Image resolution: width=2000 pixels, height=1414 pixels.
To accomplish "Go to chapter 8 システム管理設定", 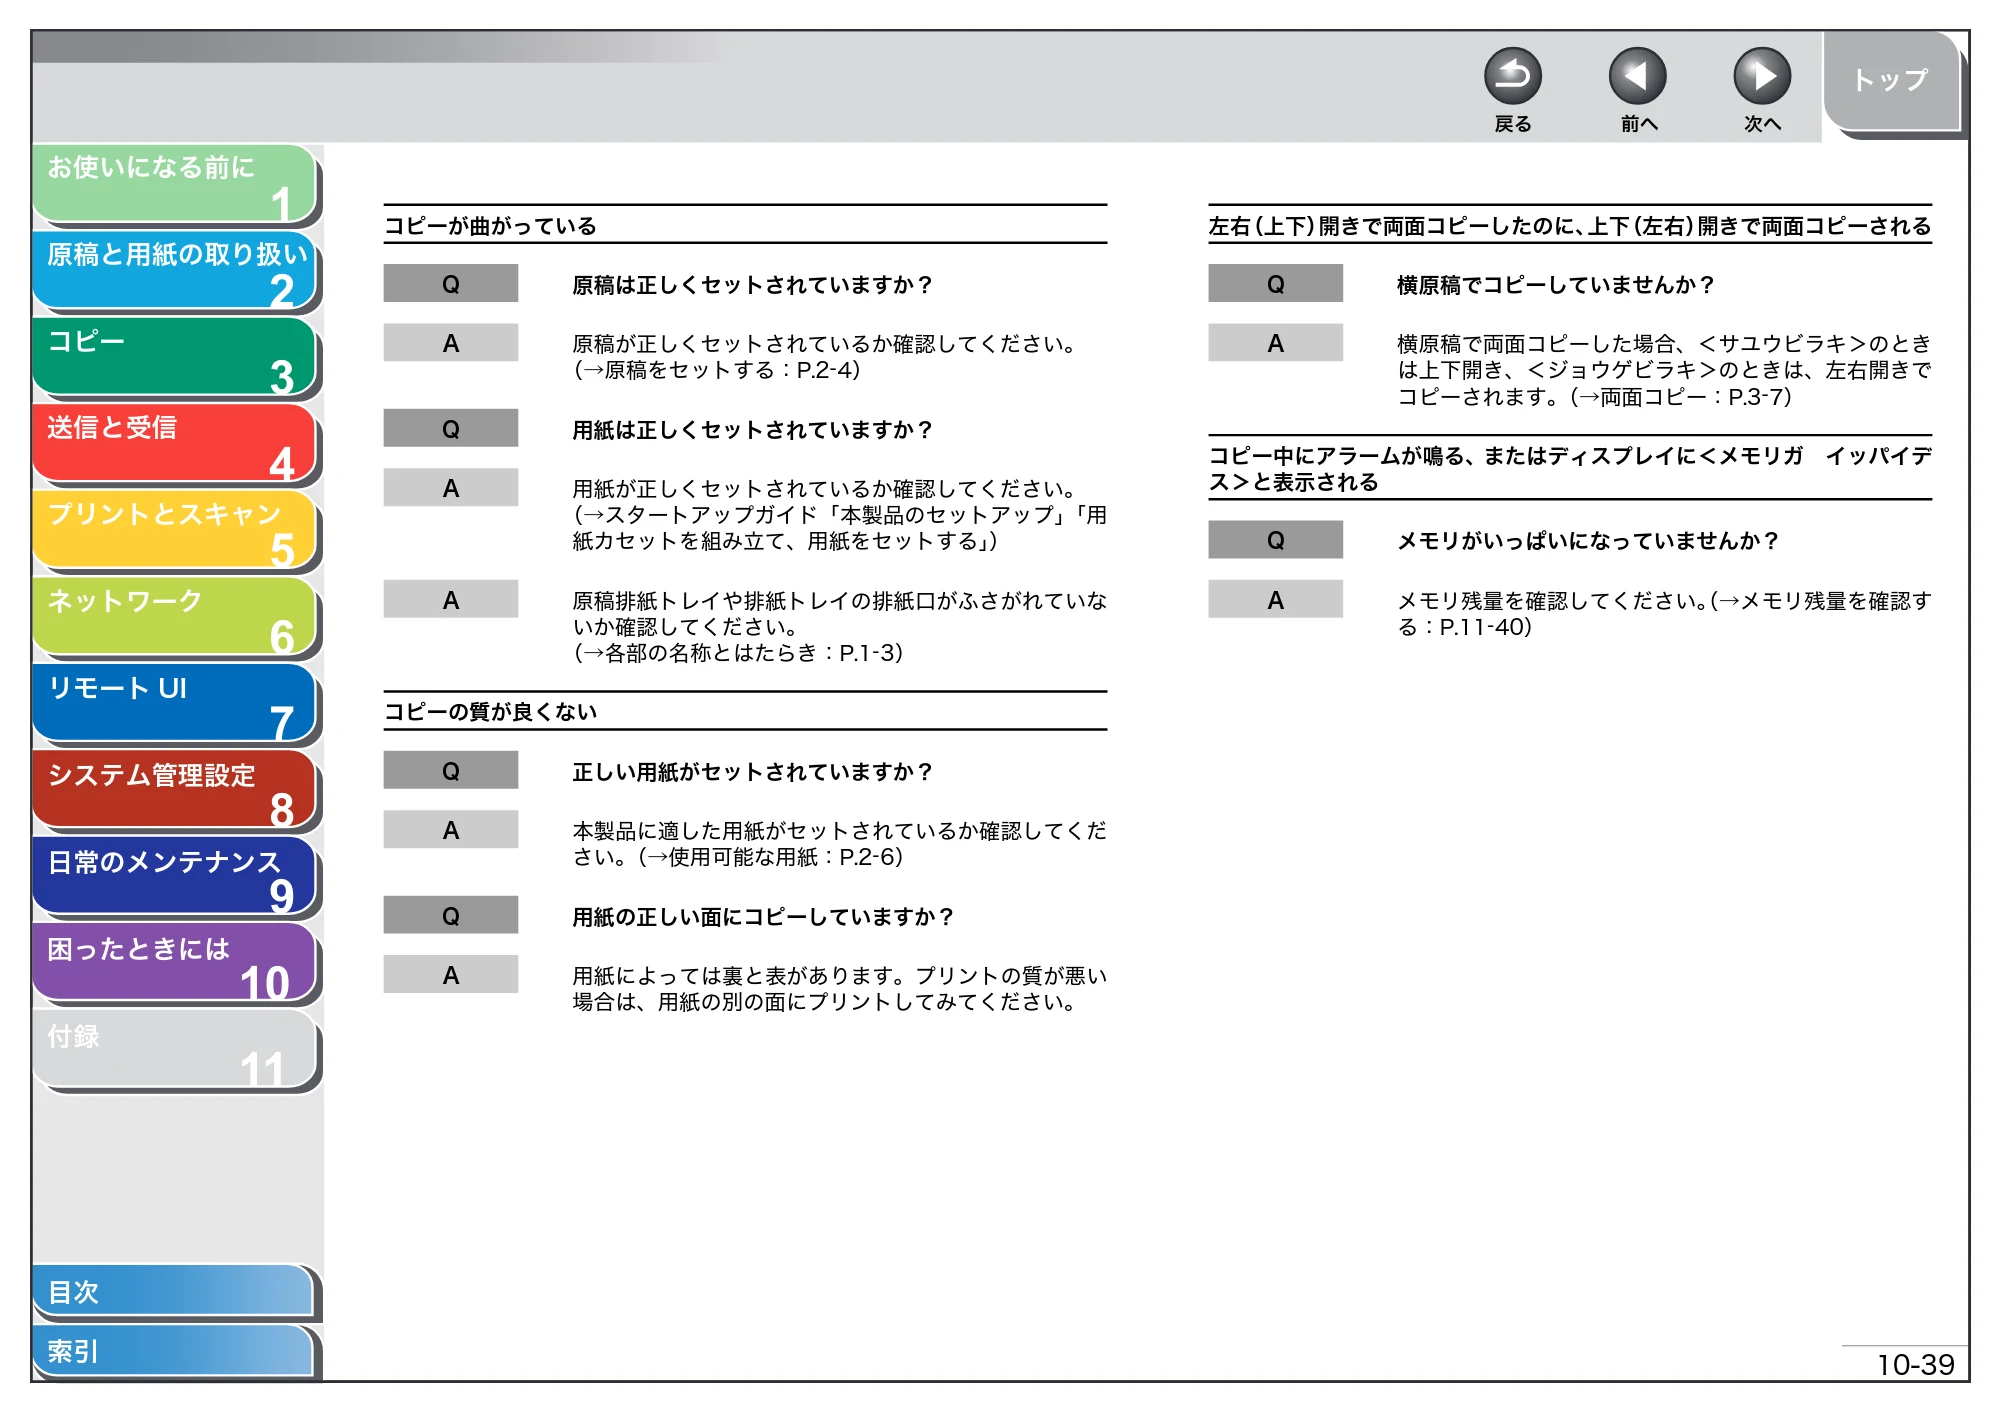I will [x=175, y=790].
